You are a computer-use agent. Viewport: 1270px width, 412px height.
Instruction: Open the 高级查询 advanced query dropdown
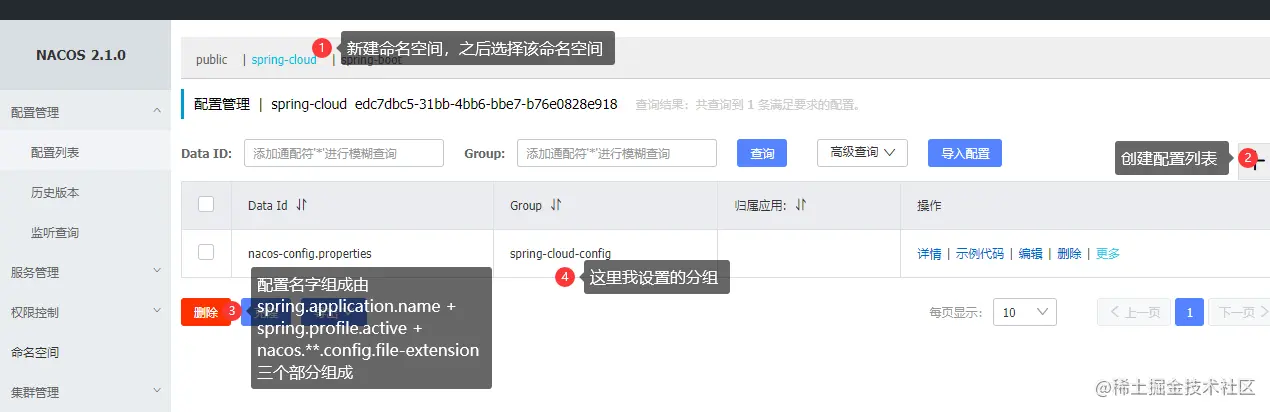(862, 152)
